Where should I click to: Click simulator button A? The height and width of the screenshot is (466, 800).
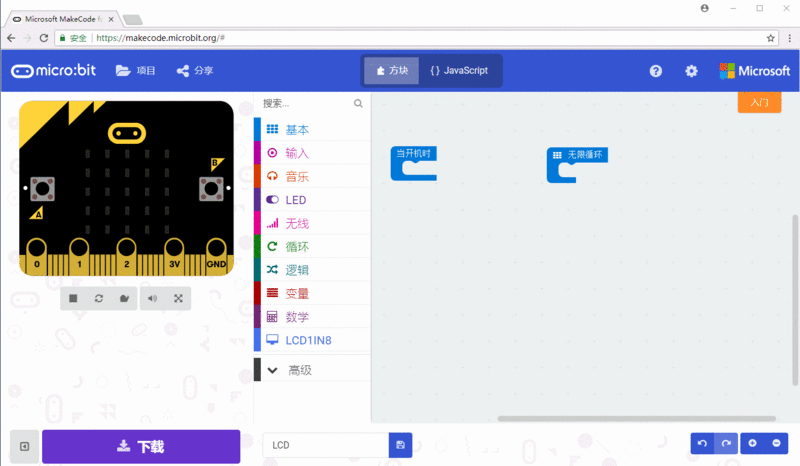coord(42,189)
